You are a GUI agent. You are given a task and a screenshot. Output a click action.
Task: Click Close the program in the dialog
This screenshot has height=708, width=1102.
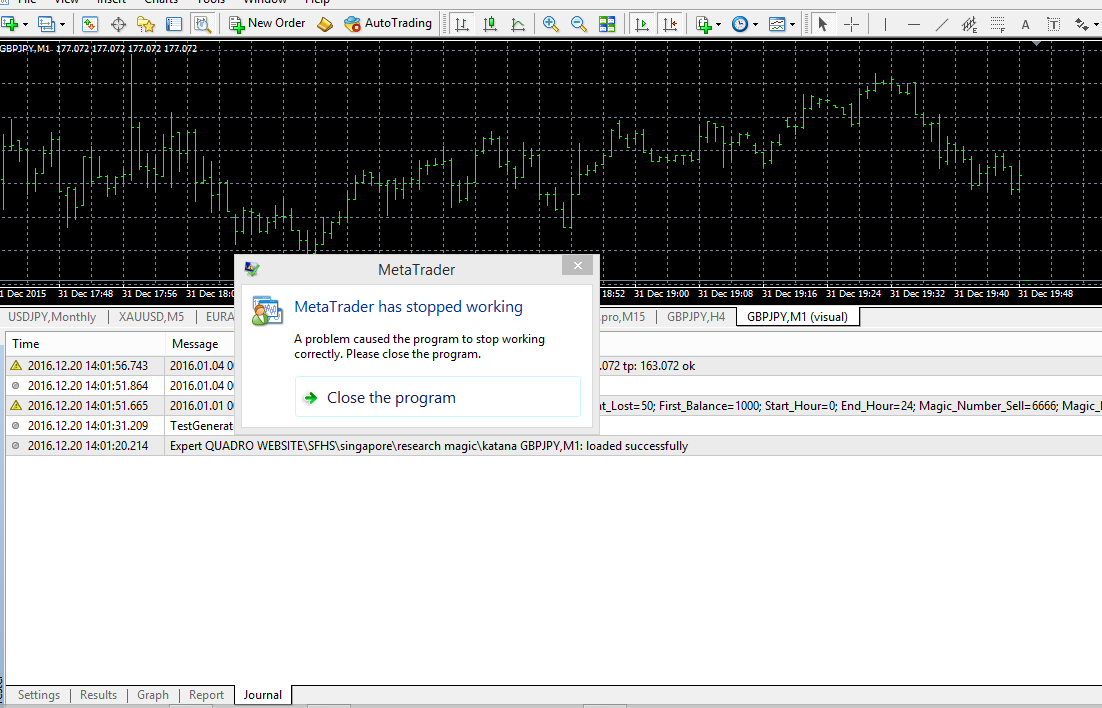click(438, 397)
